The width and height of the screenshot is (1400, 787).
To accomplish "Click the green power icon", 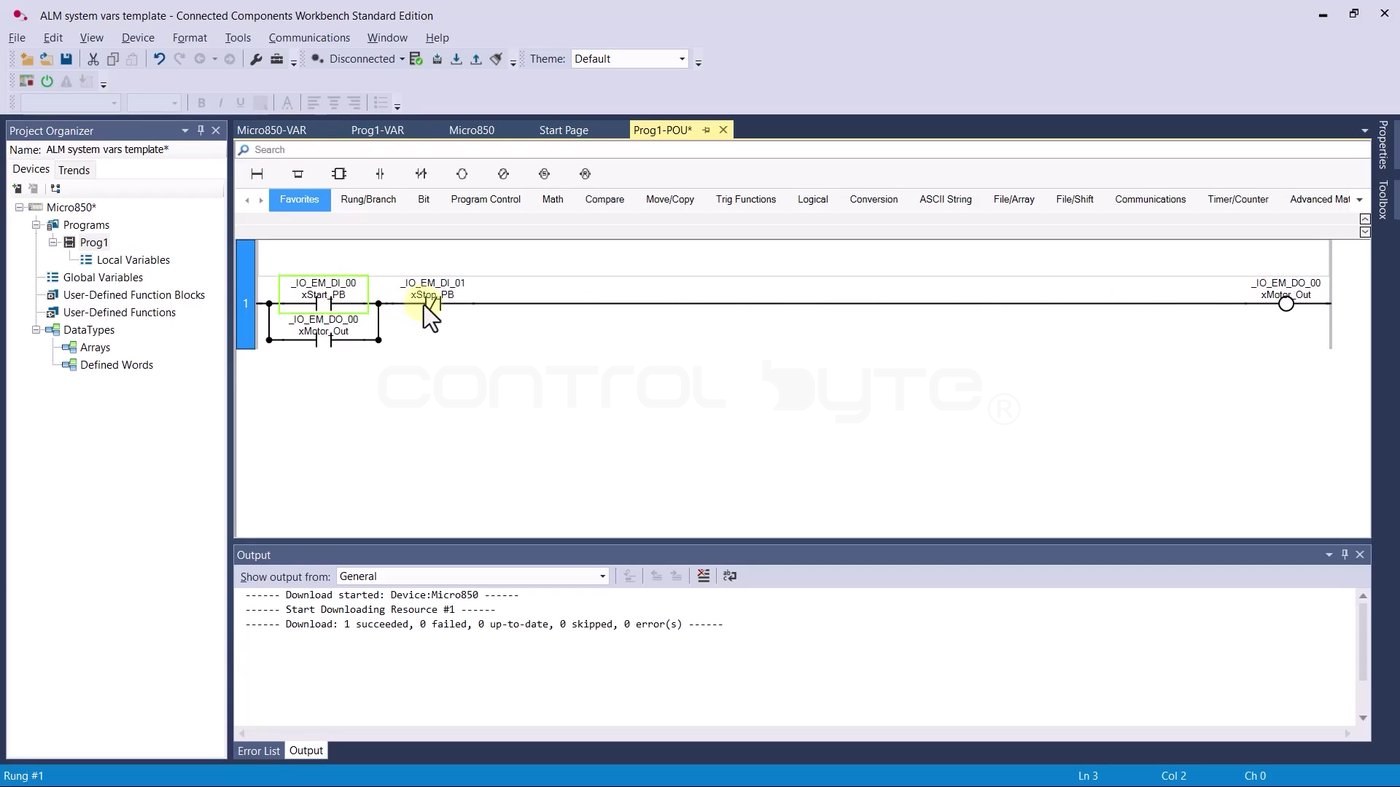I will (x=47, y=81).
